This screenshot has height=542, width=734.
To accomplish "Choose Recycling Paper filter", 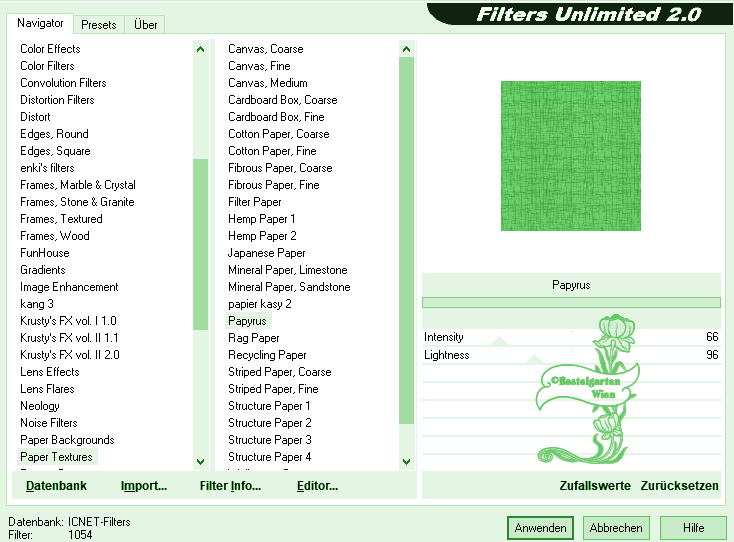I will [x=267, y=355].
